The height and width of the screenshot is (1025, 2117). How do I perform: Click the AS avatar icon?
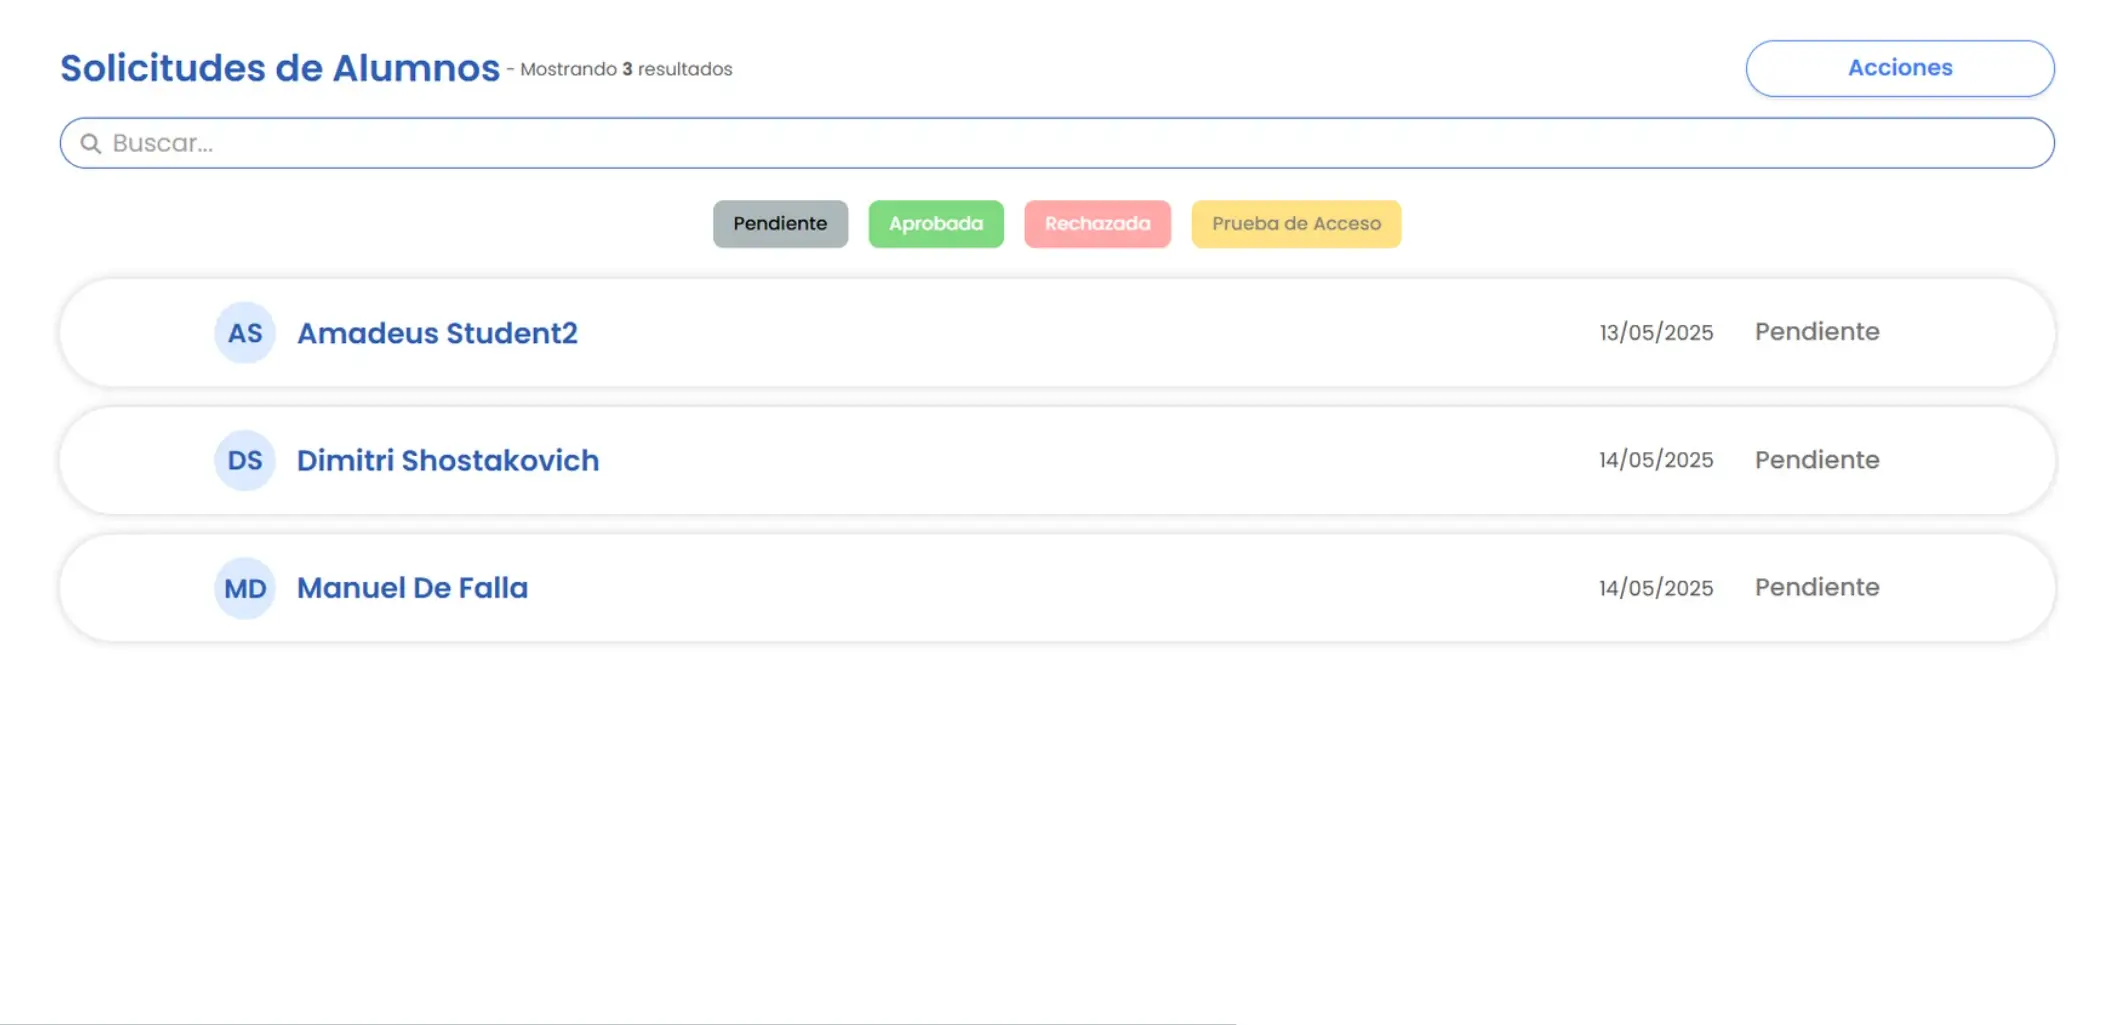click(x=245, y=333)
